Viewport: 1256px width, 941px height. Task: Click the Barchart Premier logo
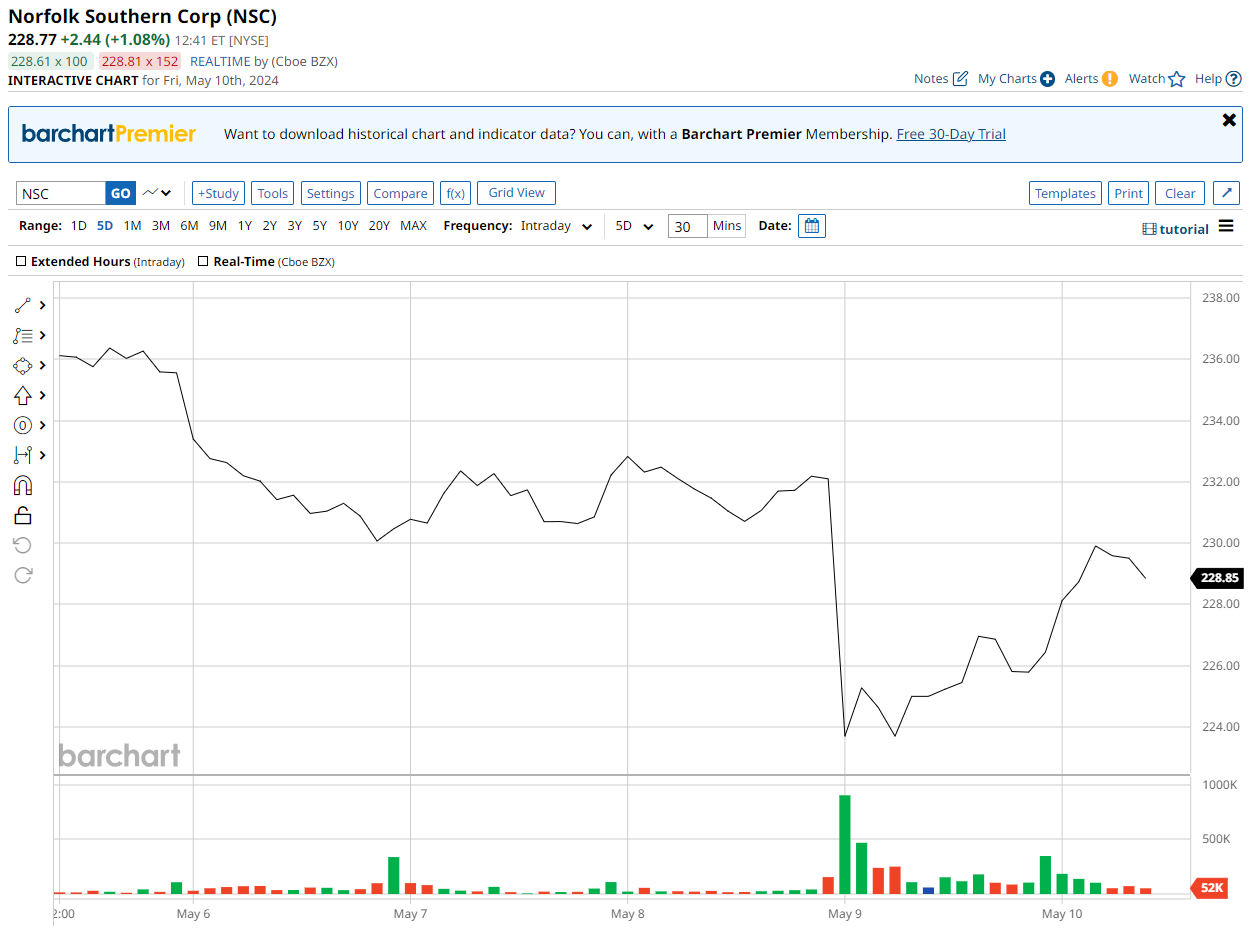[109, 134]
